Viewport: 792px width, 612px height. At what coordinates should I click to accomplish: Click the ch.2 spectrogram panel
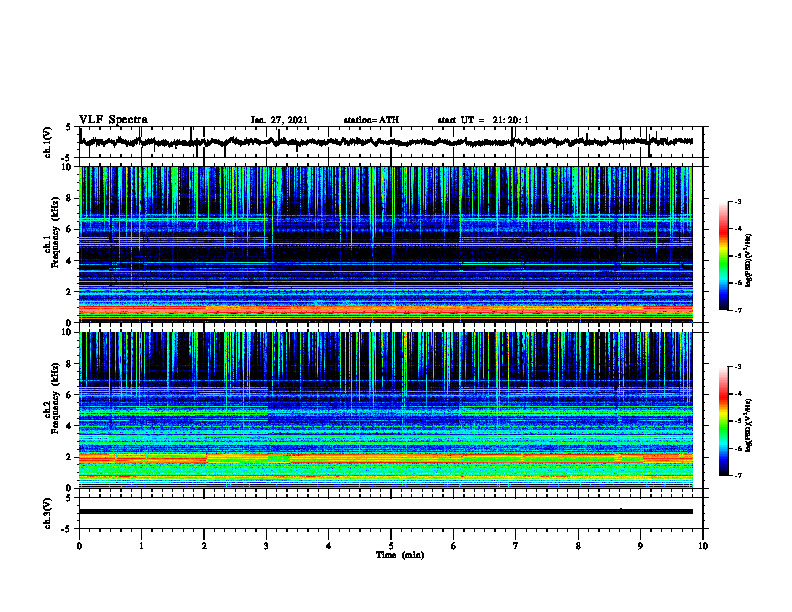tap(386, 410)
